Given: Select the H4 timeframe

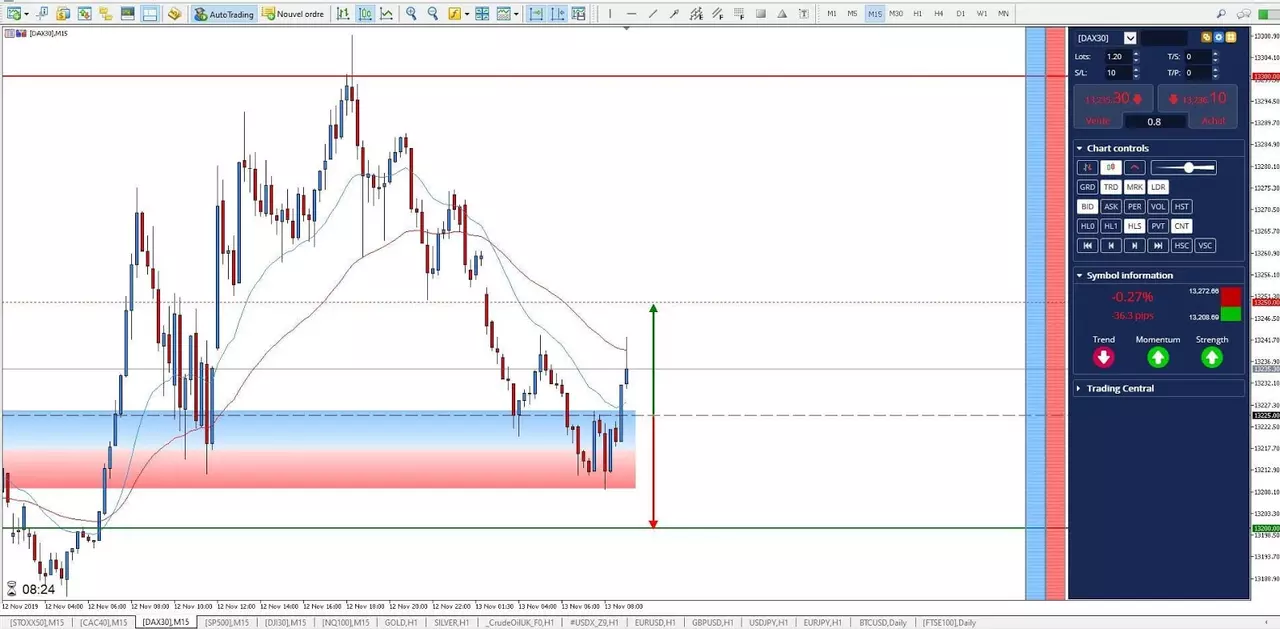Looking at the screenshot, I should coord(939,14).
